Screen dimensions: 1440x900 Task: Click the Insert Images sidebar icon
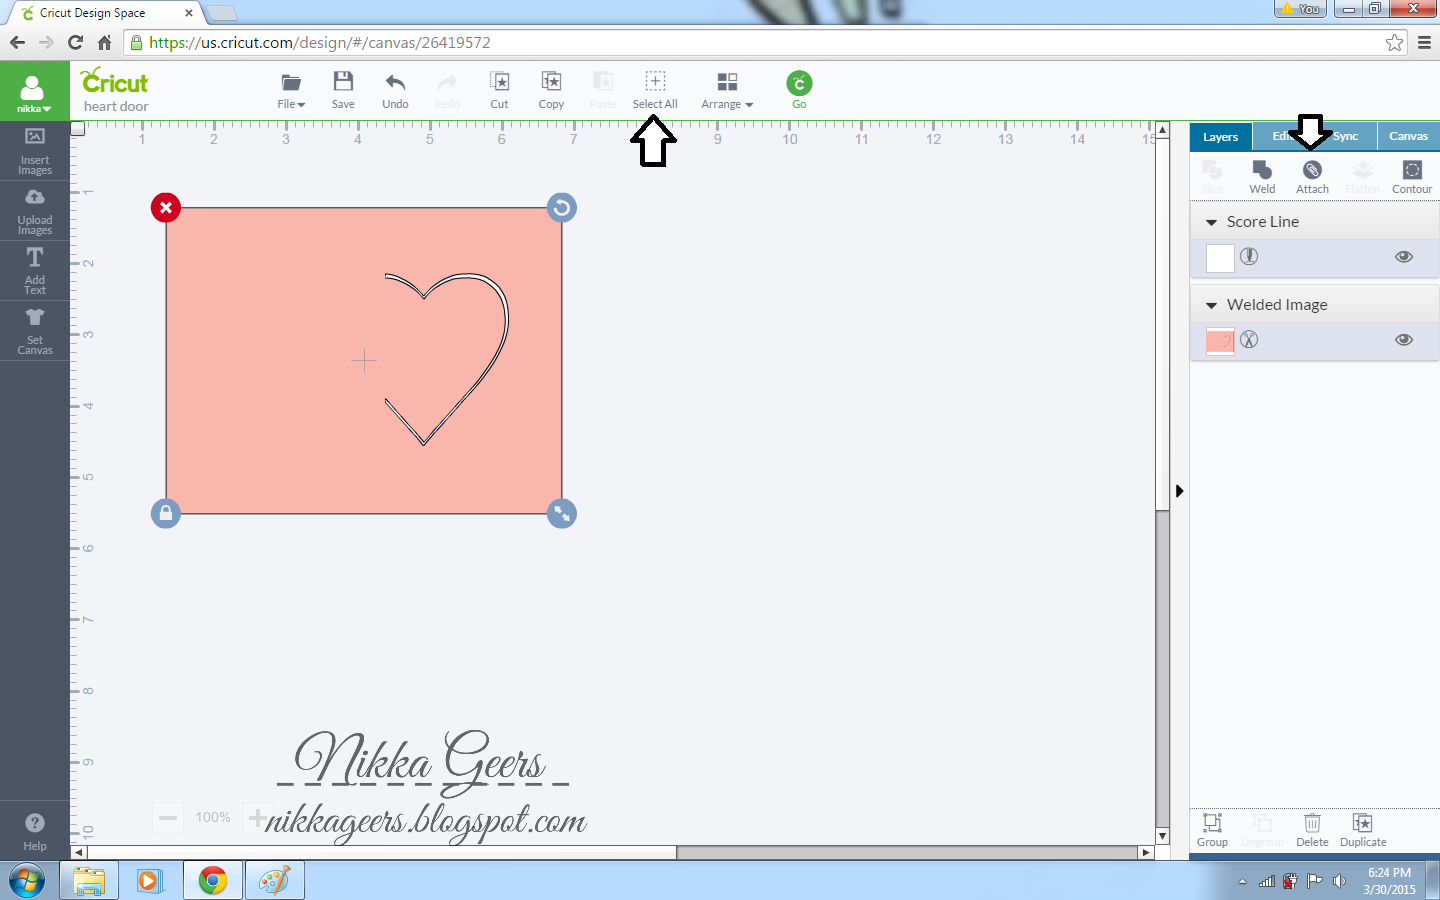click(34, 150)
